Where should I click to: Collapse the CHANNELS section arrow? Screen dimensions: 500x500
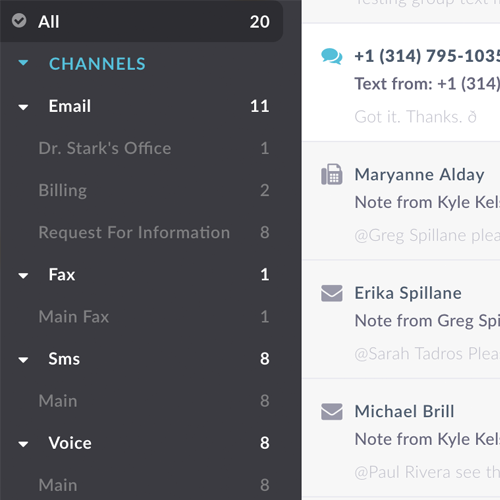[23, 63]
